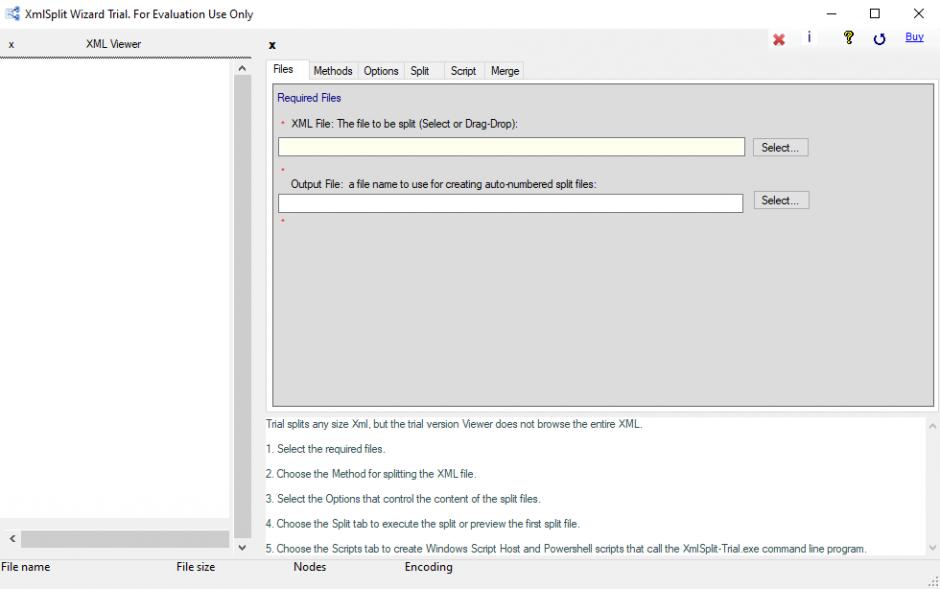The height and width of the screenshot is (589, 940).
Task: Click XML Viewer scroll down arrow
Action: (x=242, y=547)
